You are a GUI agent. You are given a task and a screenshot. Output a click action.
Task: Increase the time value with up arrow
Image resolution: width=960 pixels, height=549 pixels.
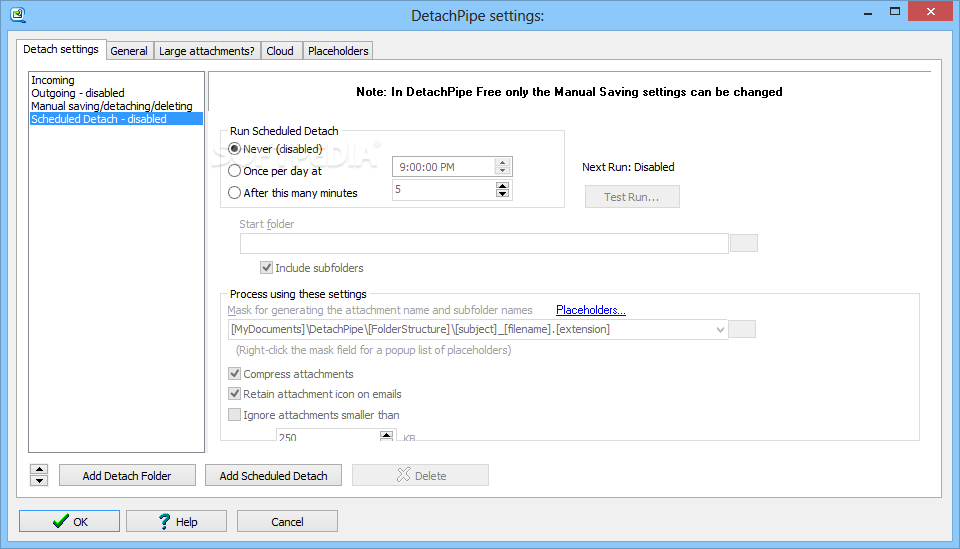tap(502, 162)
